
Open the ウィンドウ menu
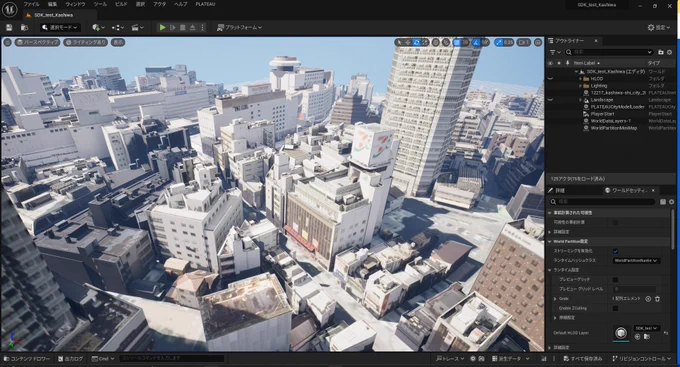pyautogui.click(x=75, y=4)
